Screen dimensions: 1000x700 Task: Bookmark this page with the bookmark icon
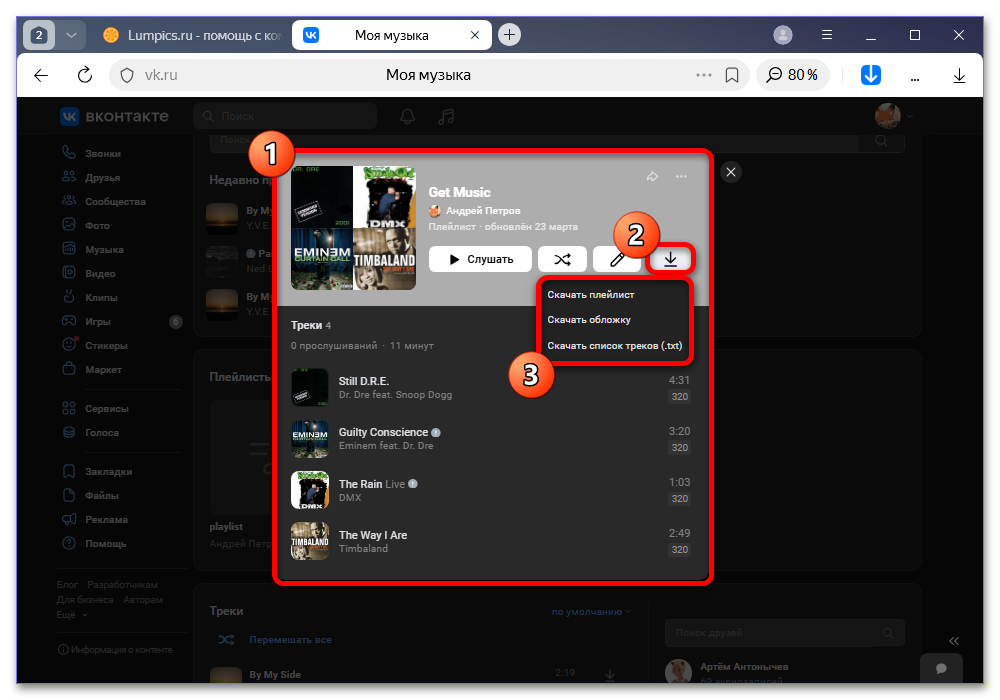coord(732,75)
